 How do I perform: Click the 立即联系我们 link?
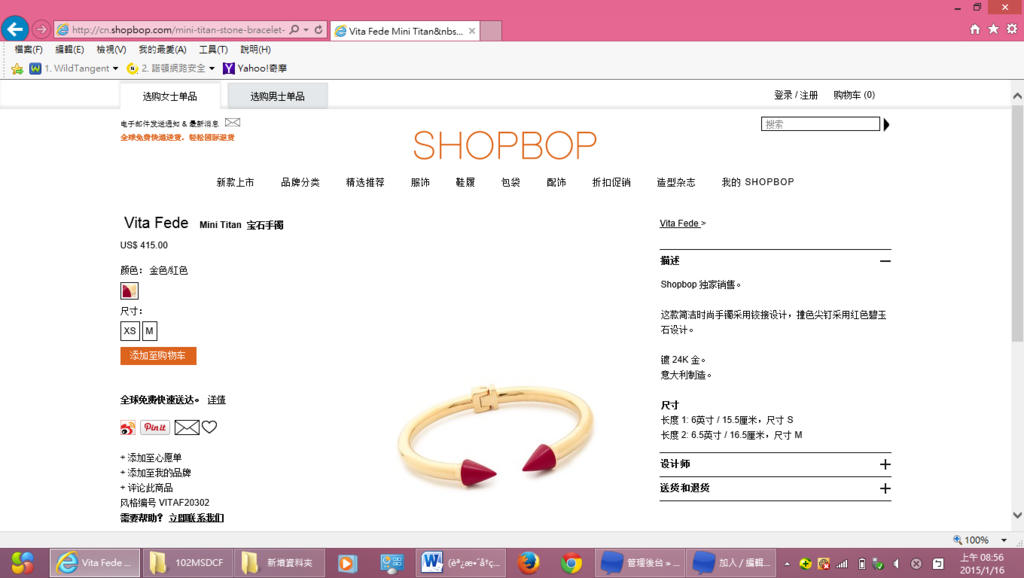197,518
